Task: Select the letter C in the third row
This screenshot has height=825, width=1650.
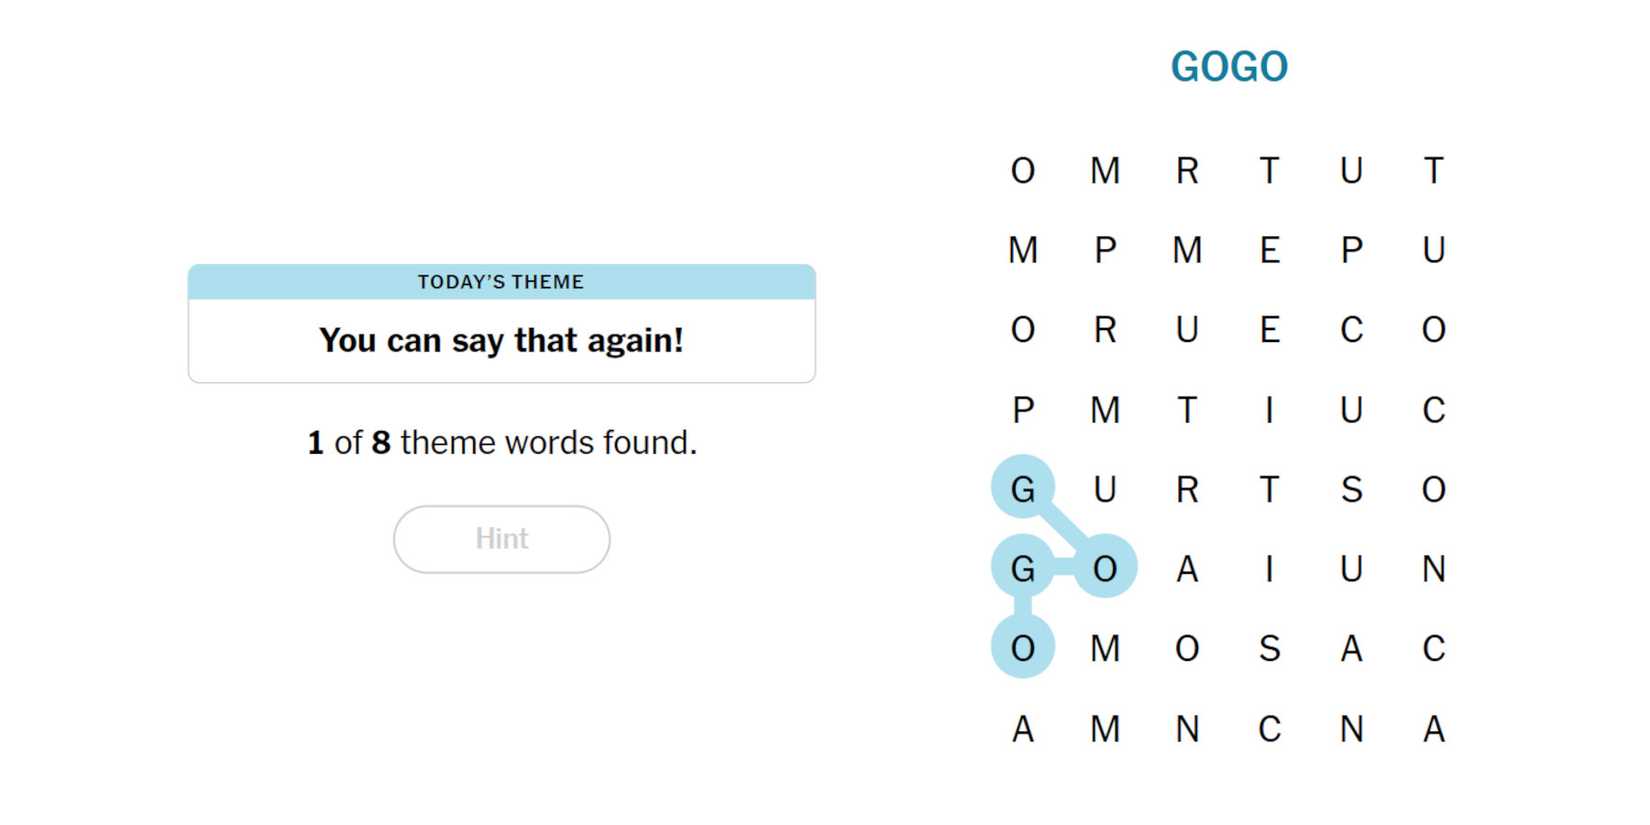Action: click(x=1351, y=329)
